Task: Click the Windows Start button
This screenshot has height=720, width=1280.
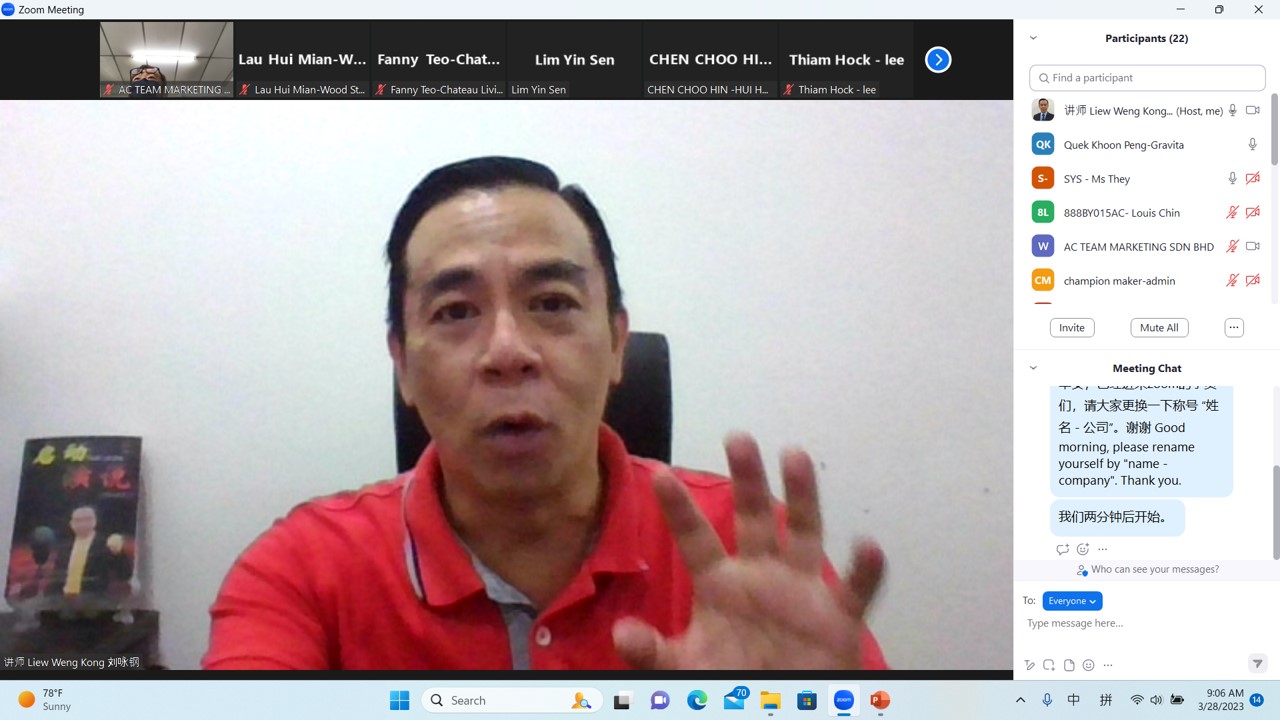Action: point(399,700)
